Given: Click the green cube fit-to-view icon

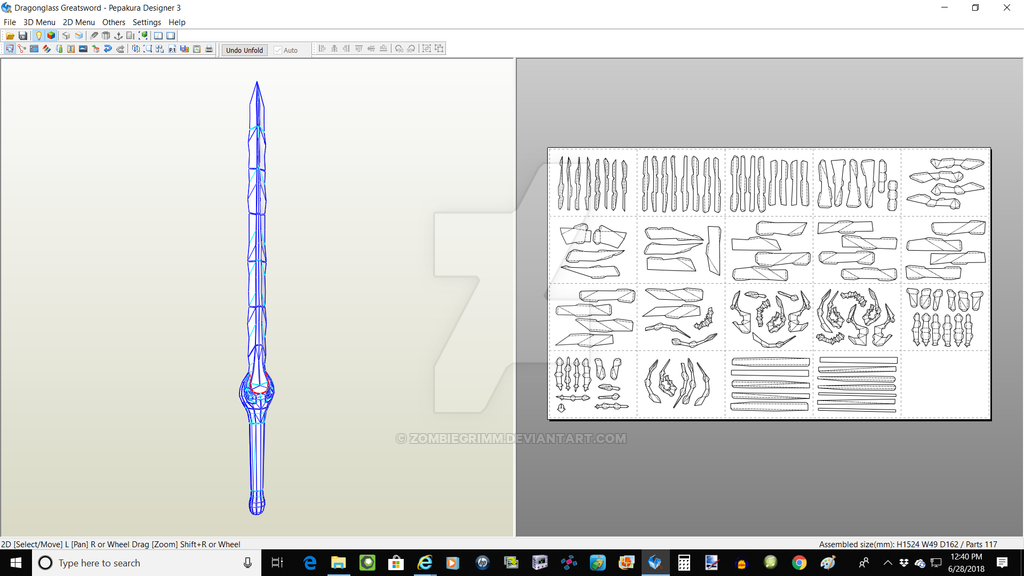Looking at the screenshot, I should pyautogui.click(x=144, y=36).
